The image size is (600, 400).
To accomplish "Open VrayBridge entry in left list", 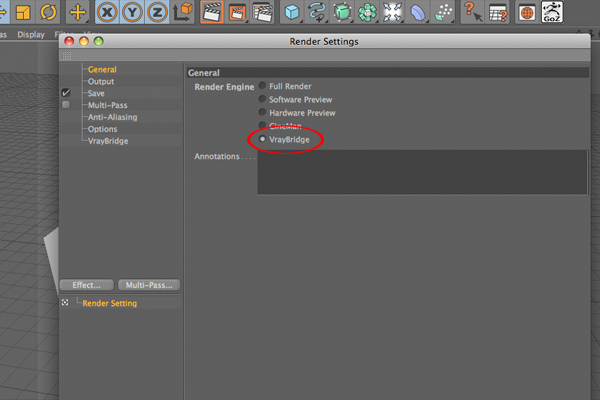I will [108, 141].
